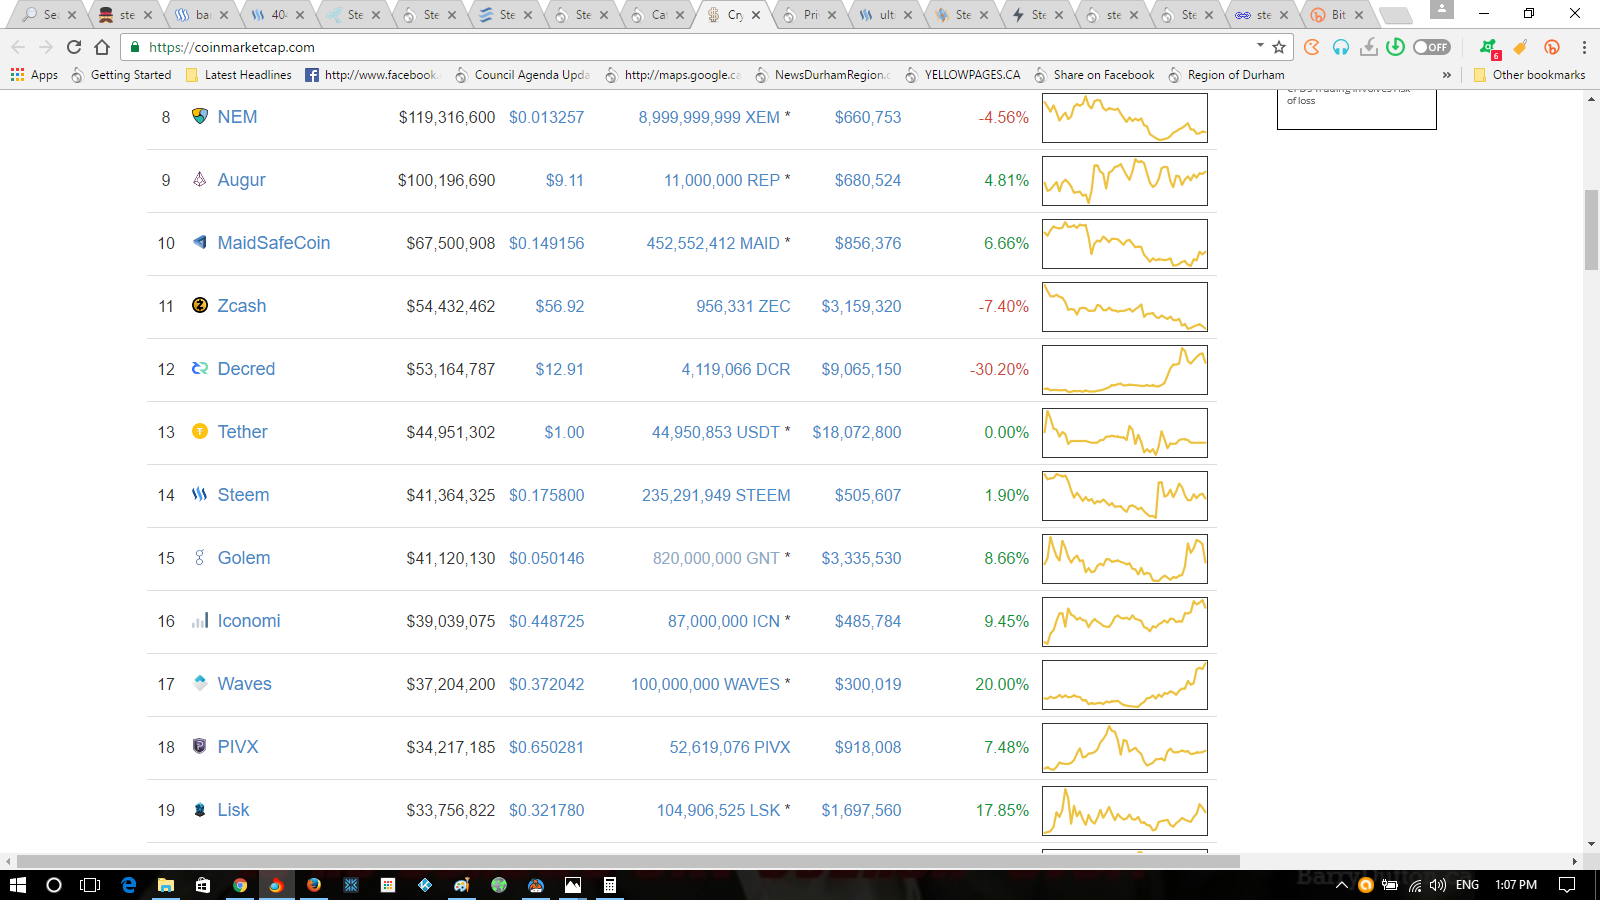Click Iconomi change 9.45%
Image resolution: width=1600 pixels, height=900 pixels.
(1006, 621)
